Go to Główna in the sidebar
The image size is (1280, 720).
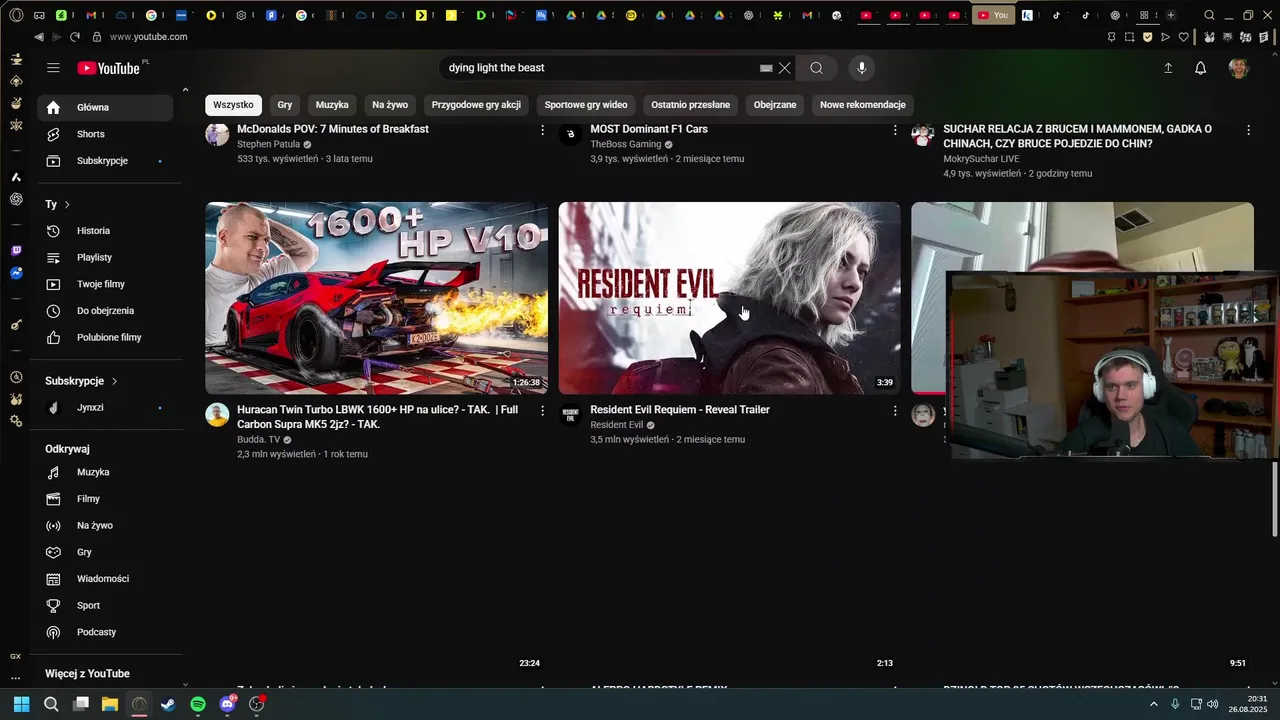tap(105, 107)
